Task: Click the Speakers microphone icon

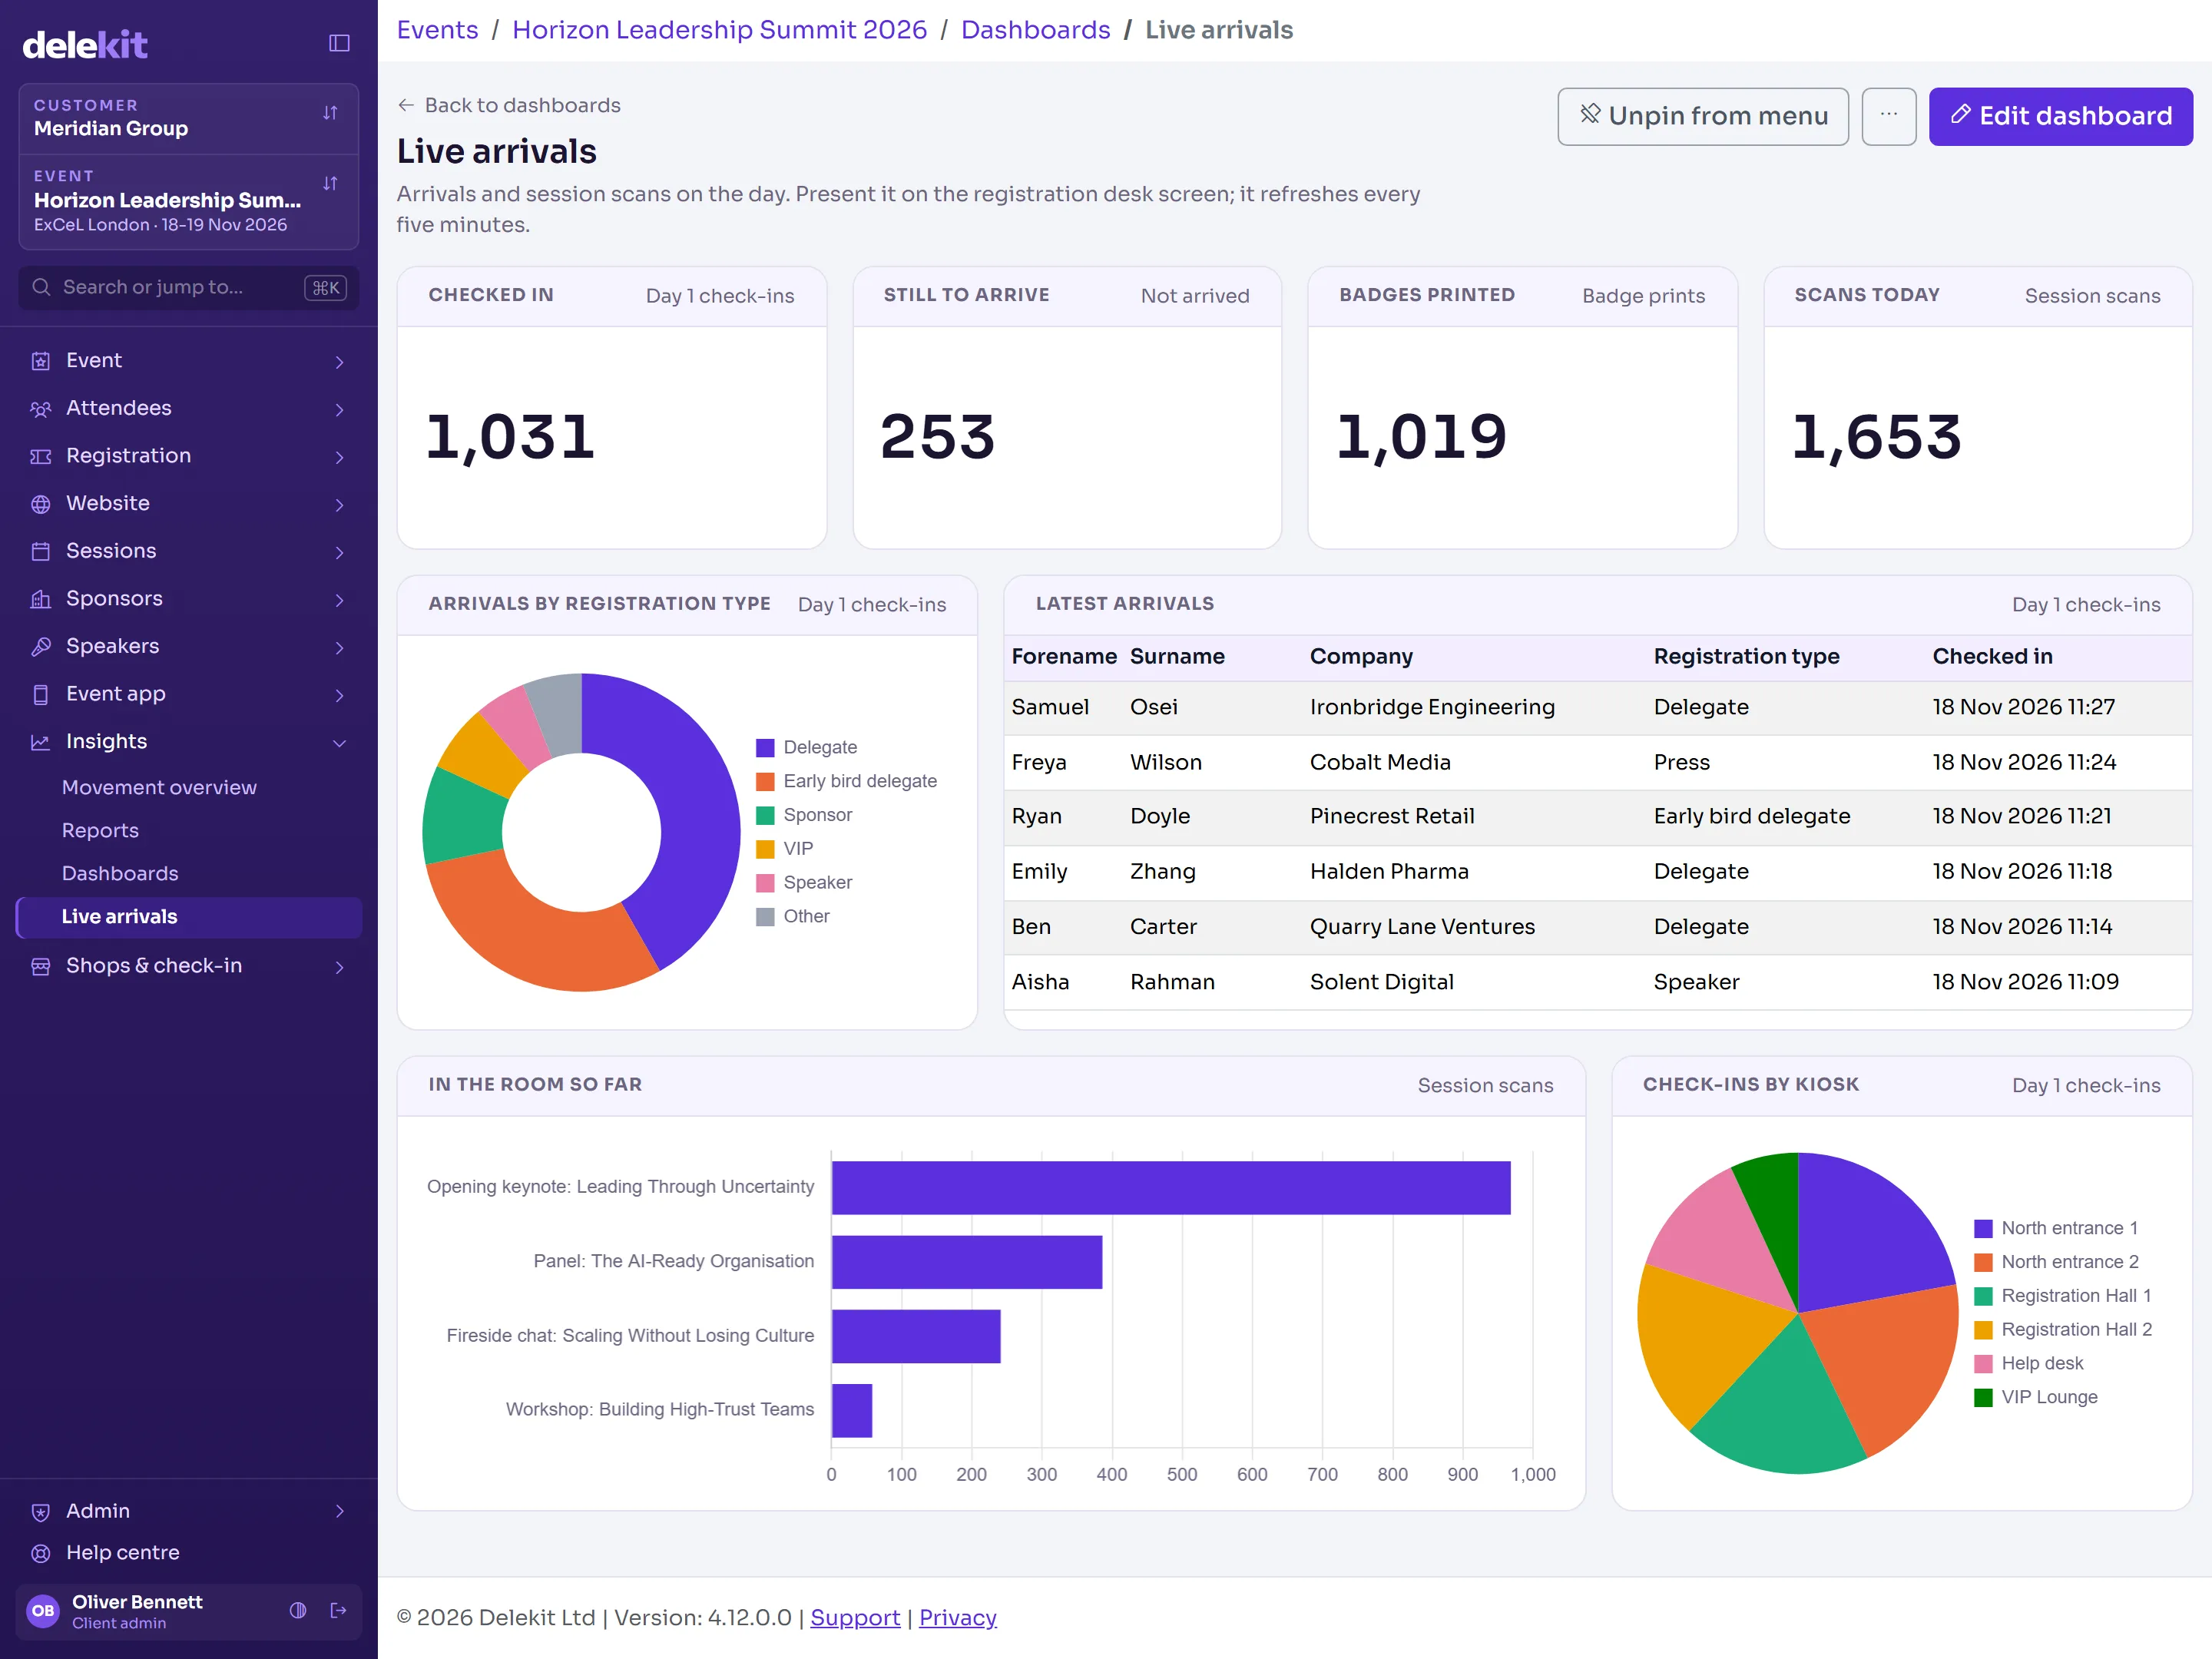Action: [41, 647]
